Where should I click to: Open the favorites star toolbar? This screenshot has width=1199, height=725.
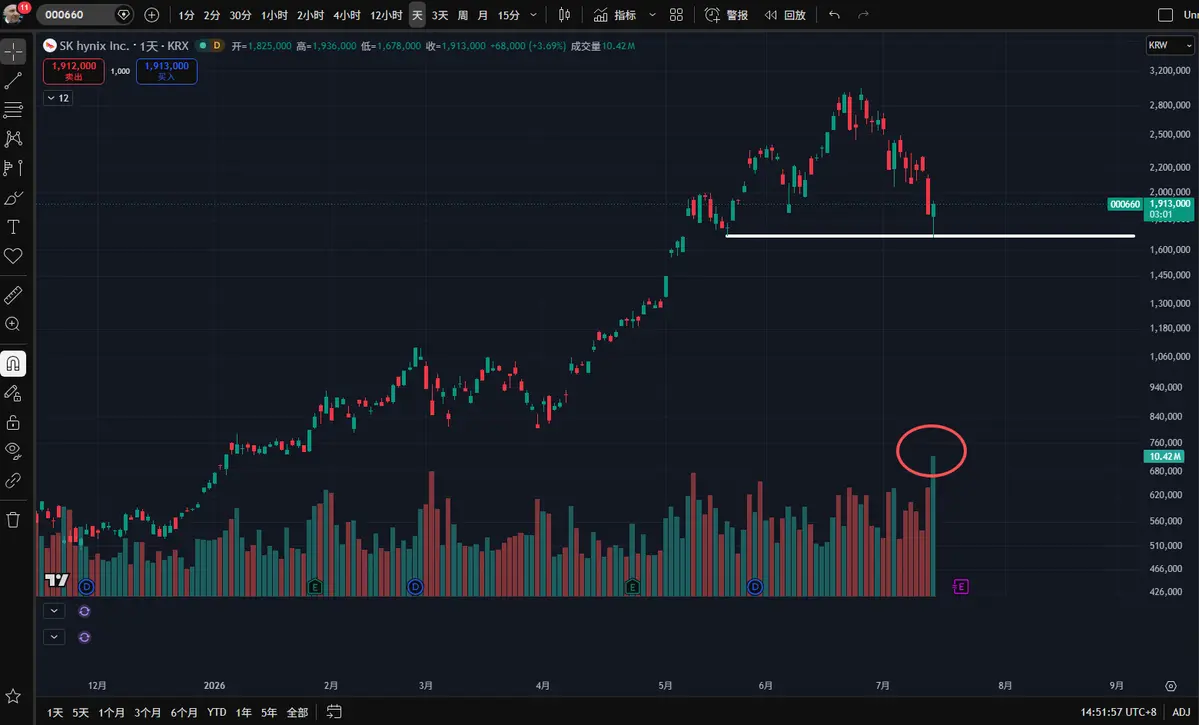tap(13, 696)
